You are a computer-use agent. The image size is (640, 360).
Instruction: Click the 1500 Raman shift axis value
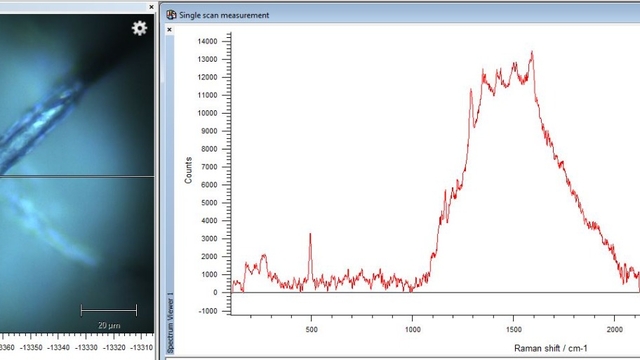pyautogui.click(x=513, y=329)
